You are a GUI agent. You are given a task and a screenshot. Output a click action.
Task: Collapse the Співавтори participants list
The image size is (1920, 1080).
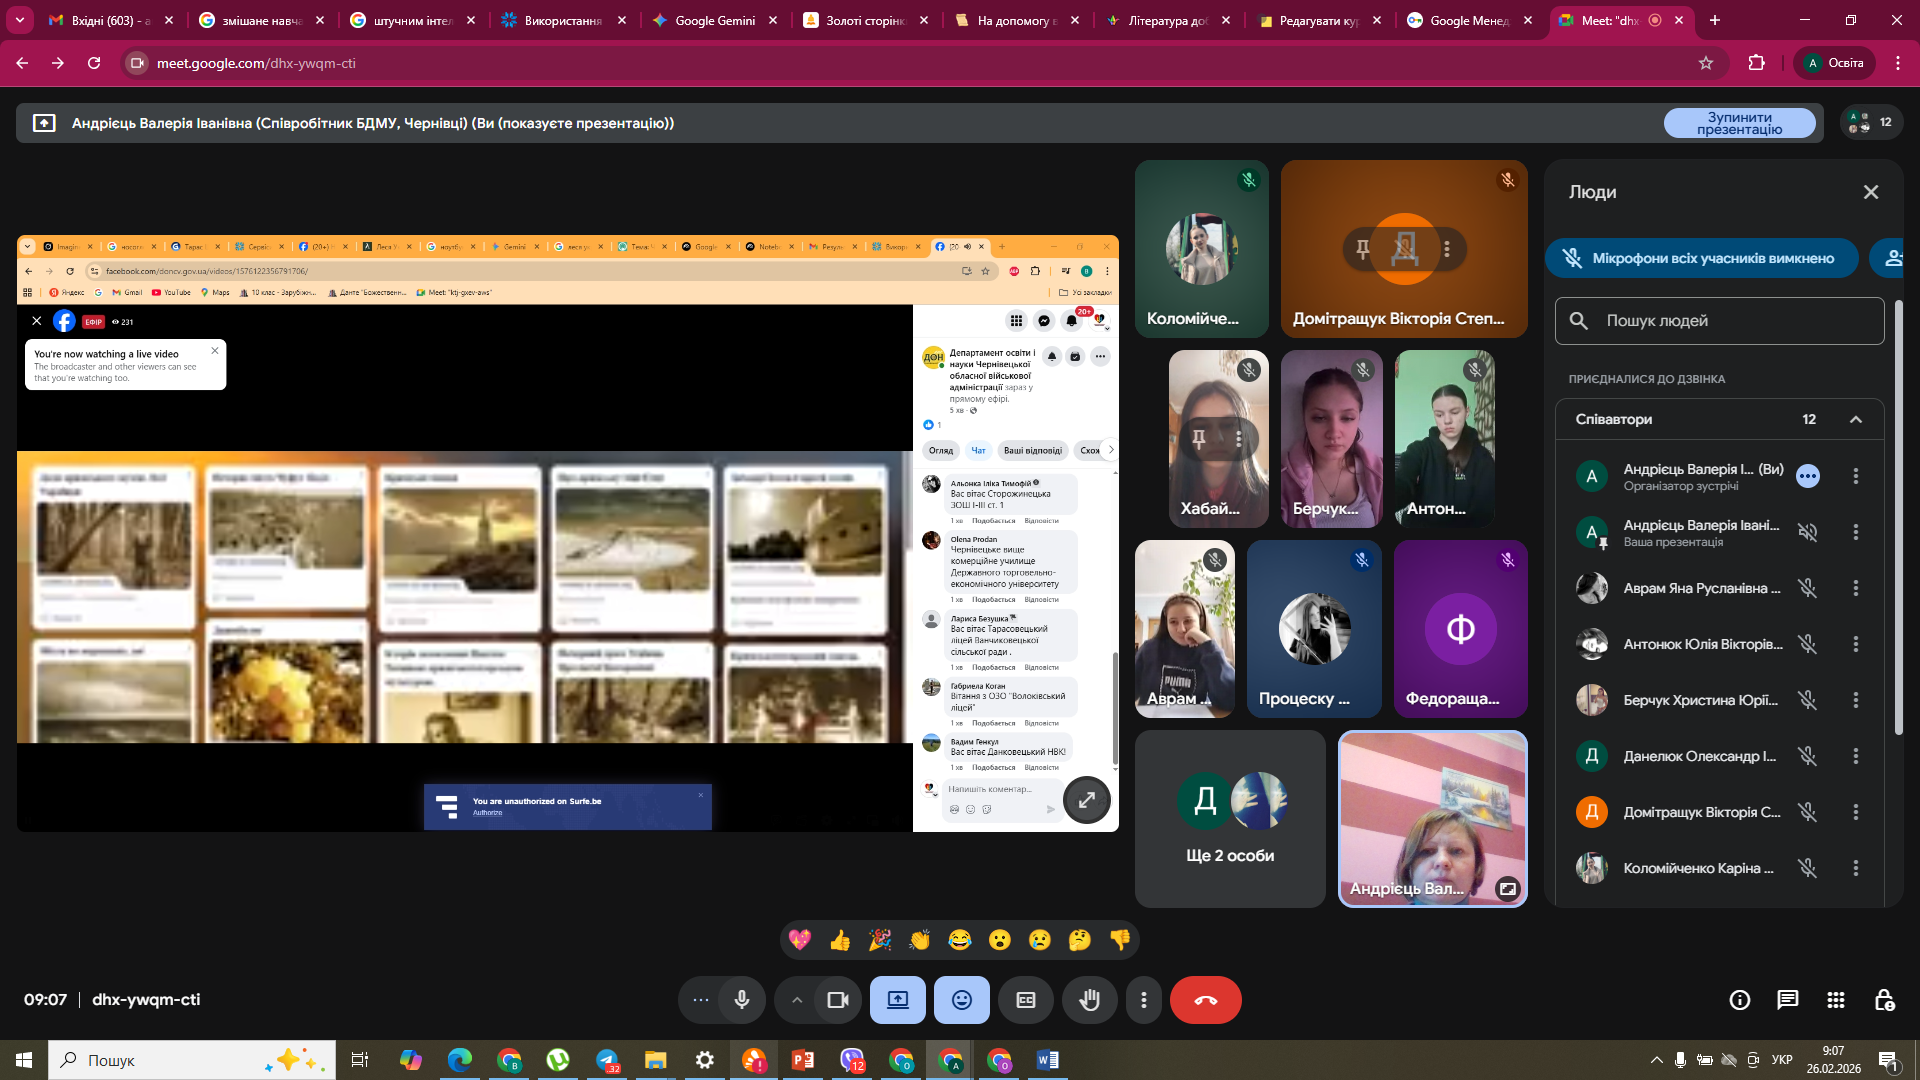point(1855,419)
